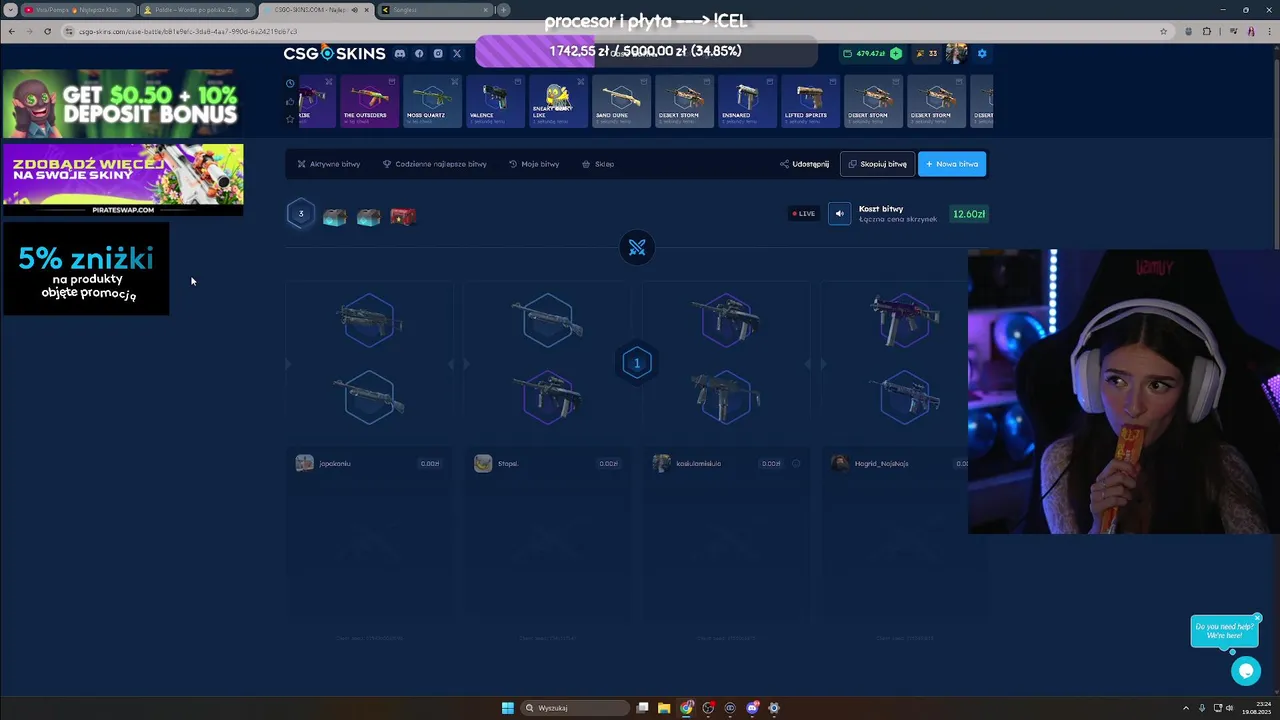The height and width of the screenshot is (720, 1280).
Task: Click the LIVE indicator badge
Action: point(804,213)
